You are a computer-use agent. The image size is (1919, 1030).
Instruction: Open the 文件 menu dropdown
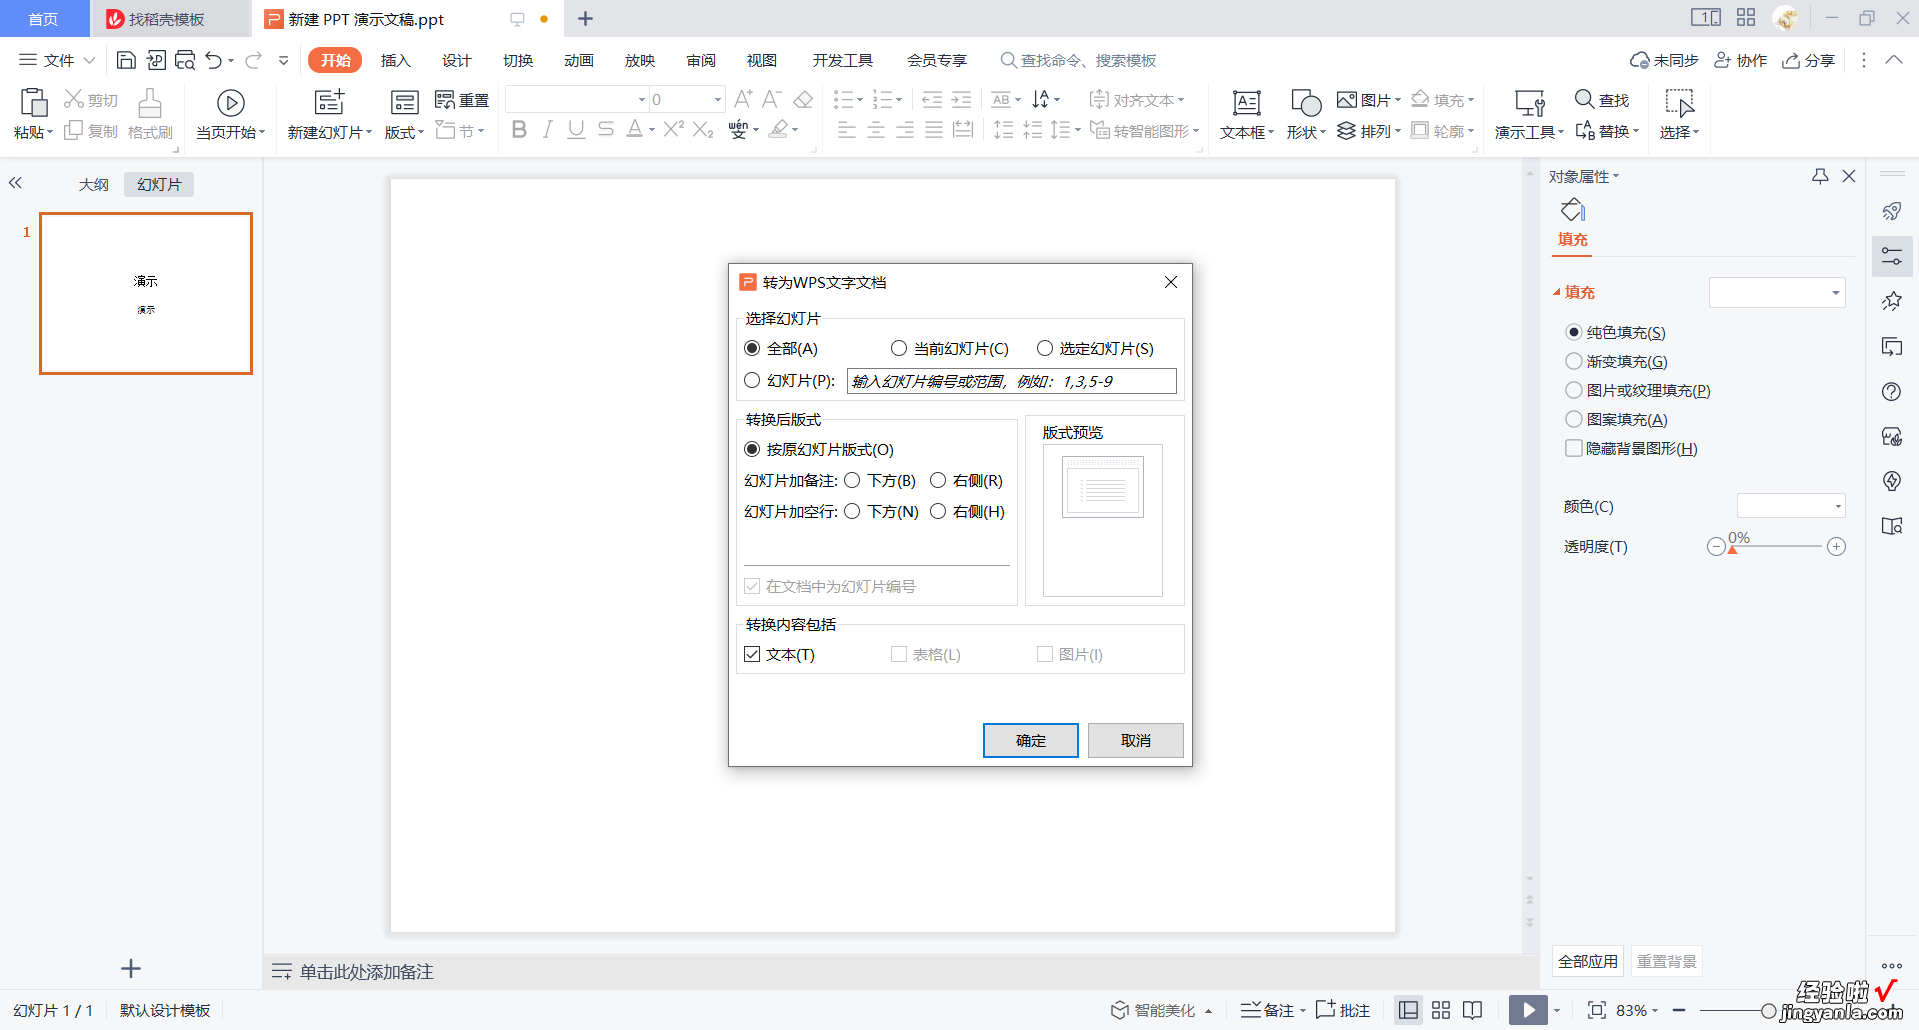(58, 60)
